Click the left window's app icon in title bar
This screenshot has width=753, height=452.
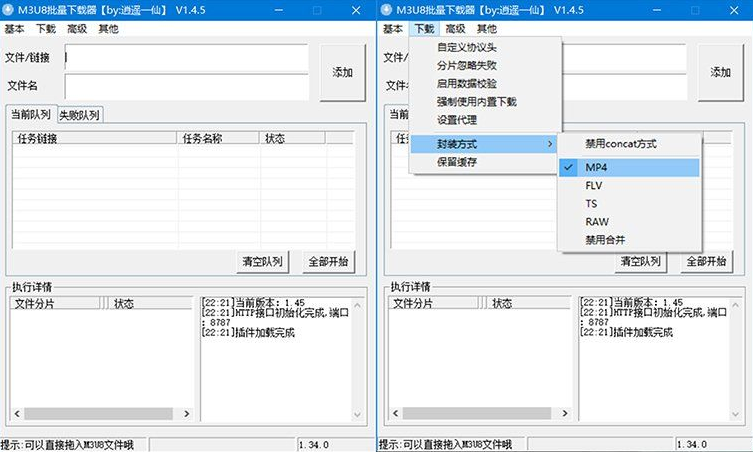[x=8, y=10]
